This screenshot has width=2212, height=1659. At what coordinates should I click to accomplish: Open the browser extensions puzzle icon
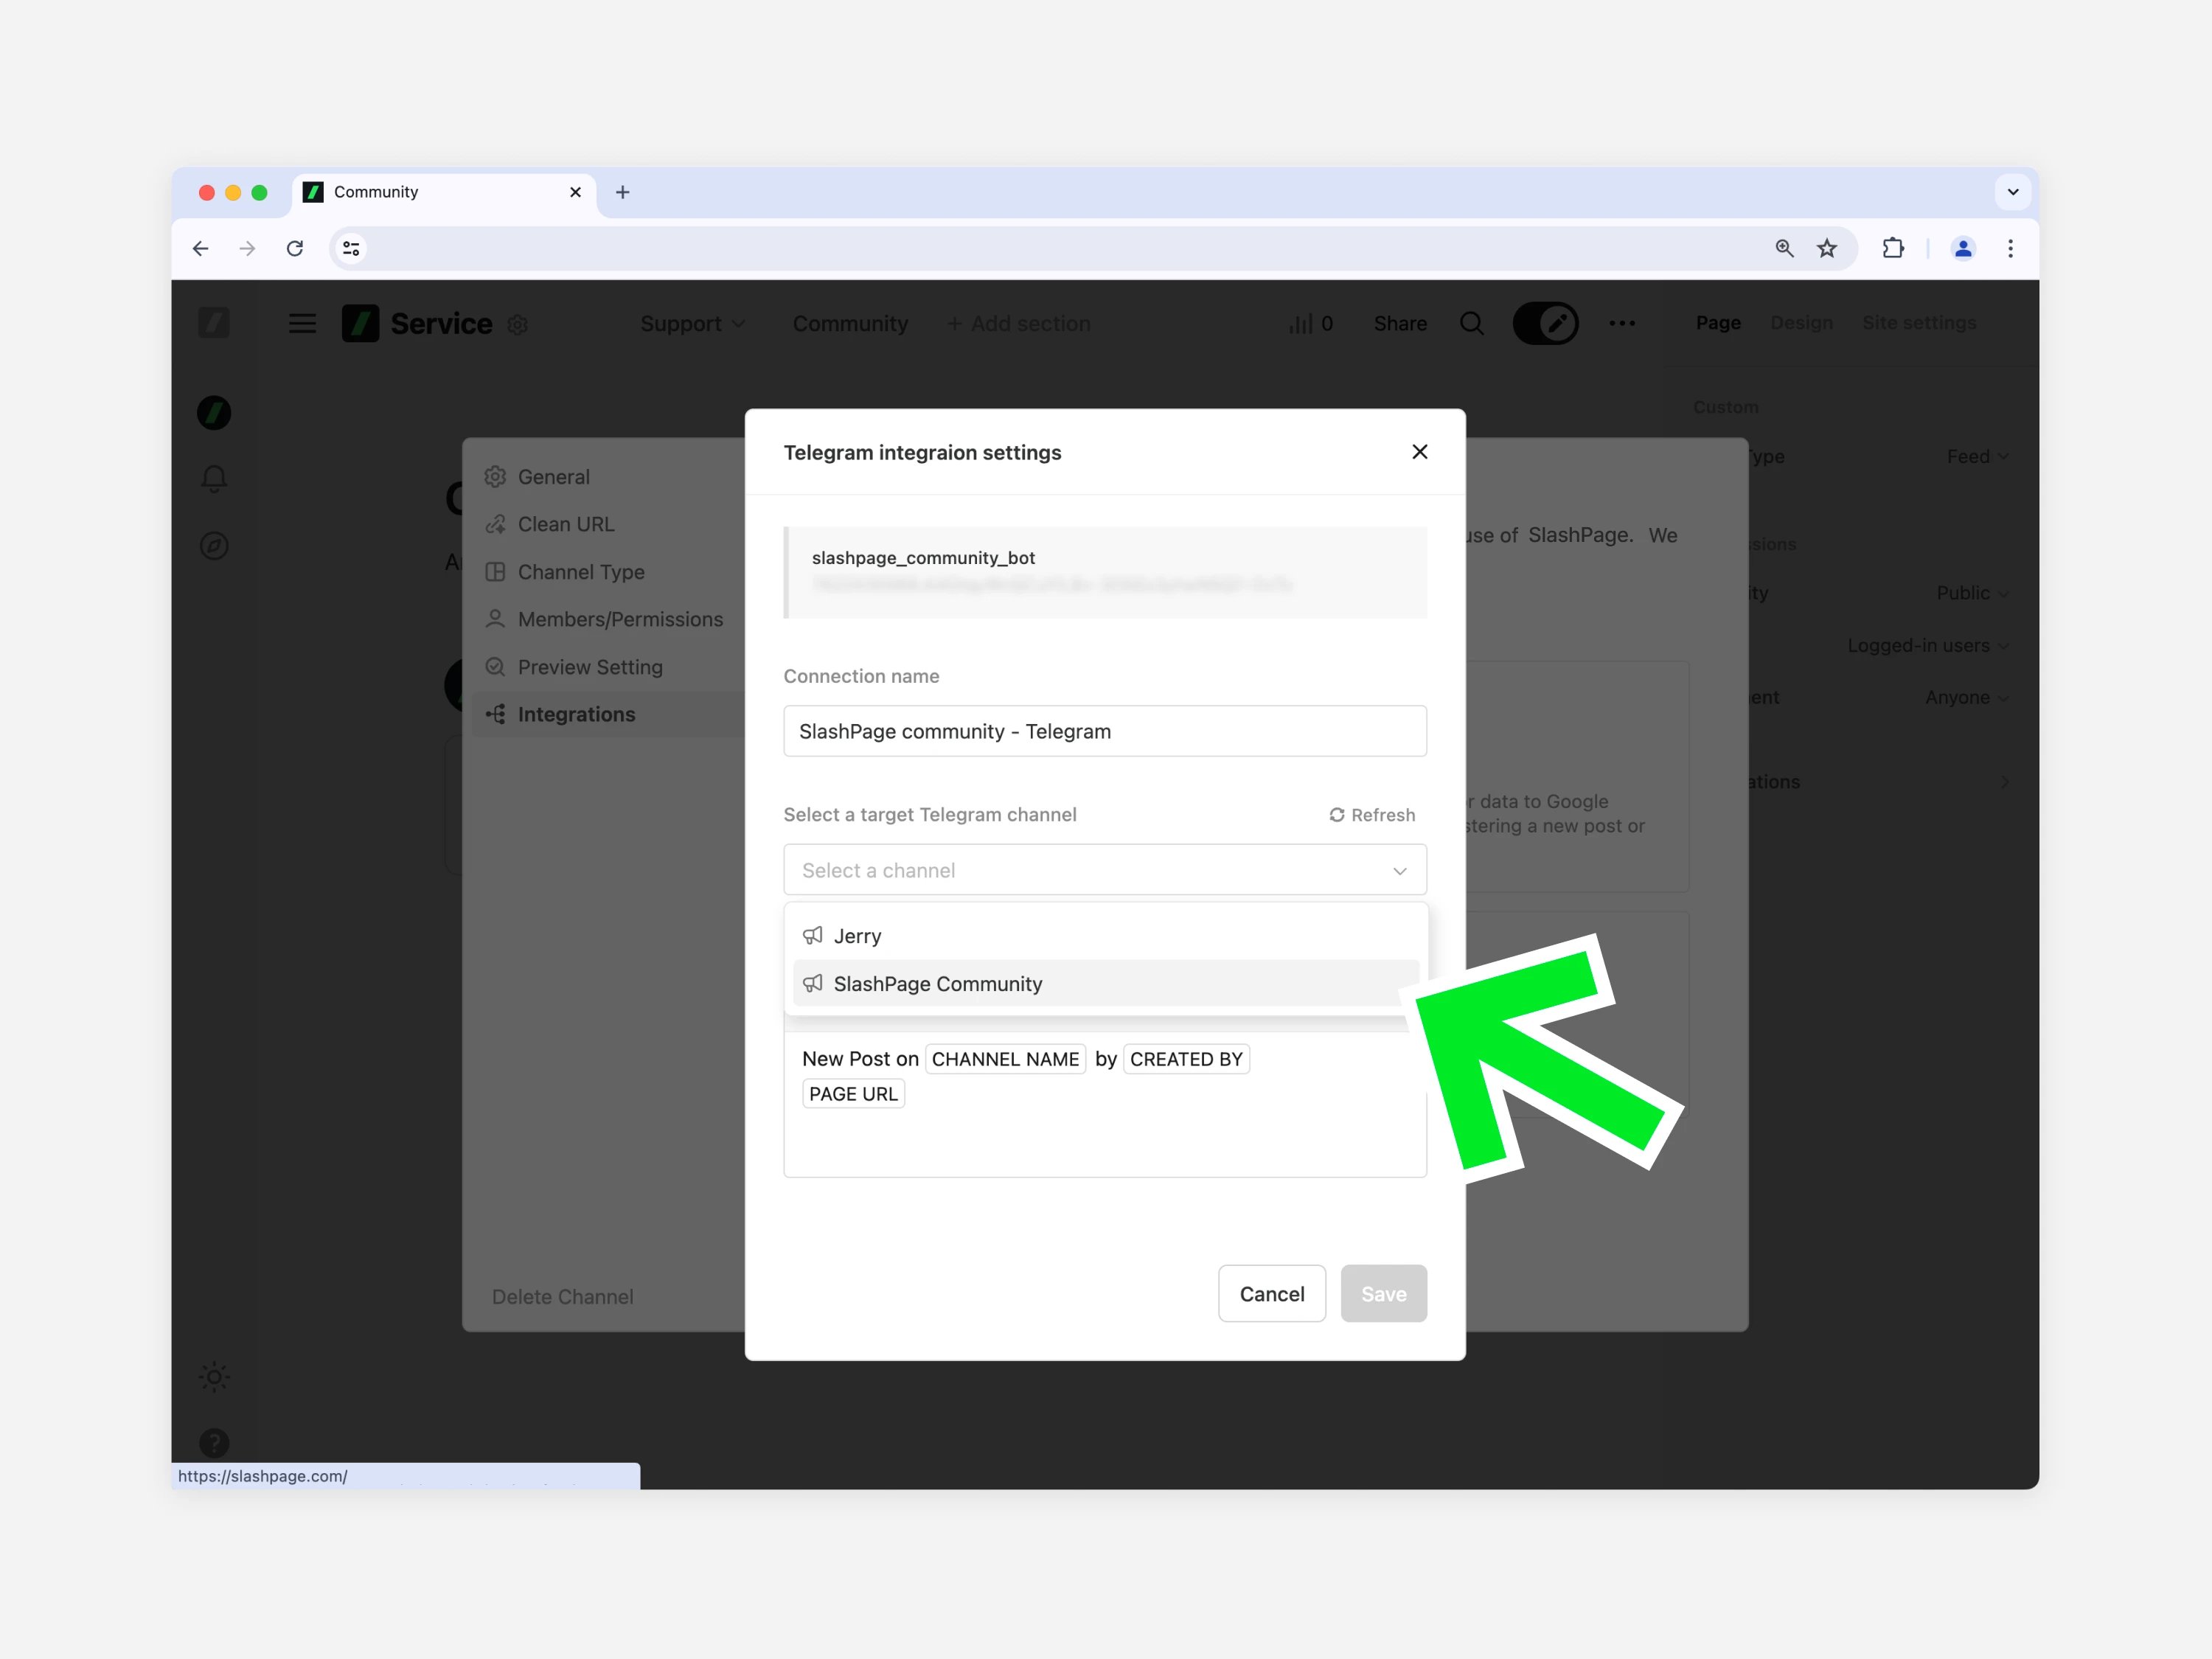pyautogui.click(x=1893, y=248)
